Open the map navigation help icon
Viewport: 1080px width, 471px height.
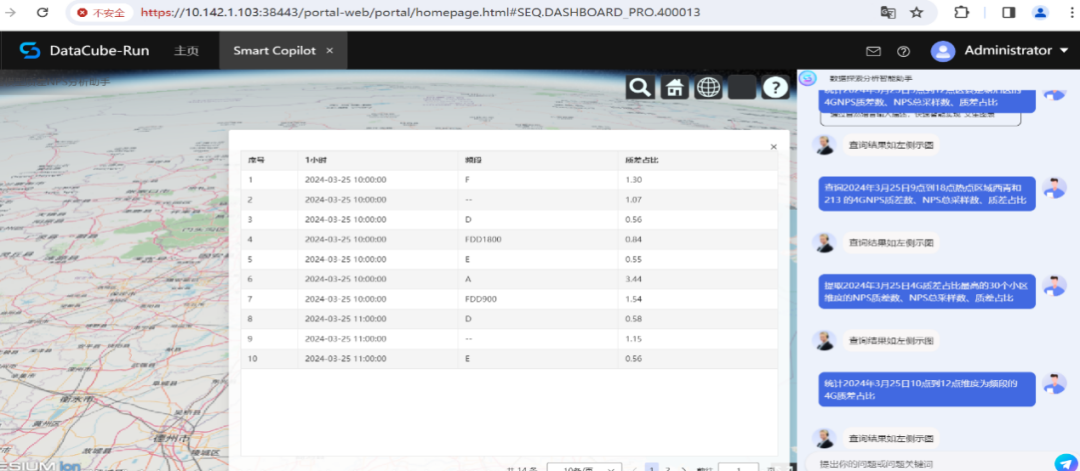[776, 87]
